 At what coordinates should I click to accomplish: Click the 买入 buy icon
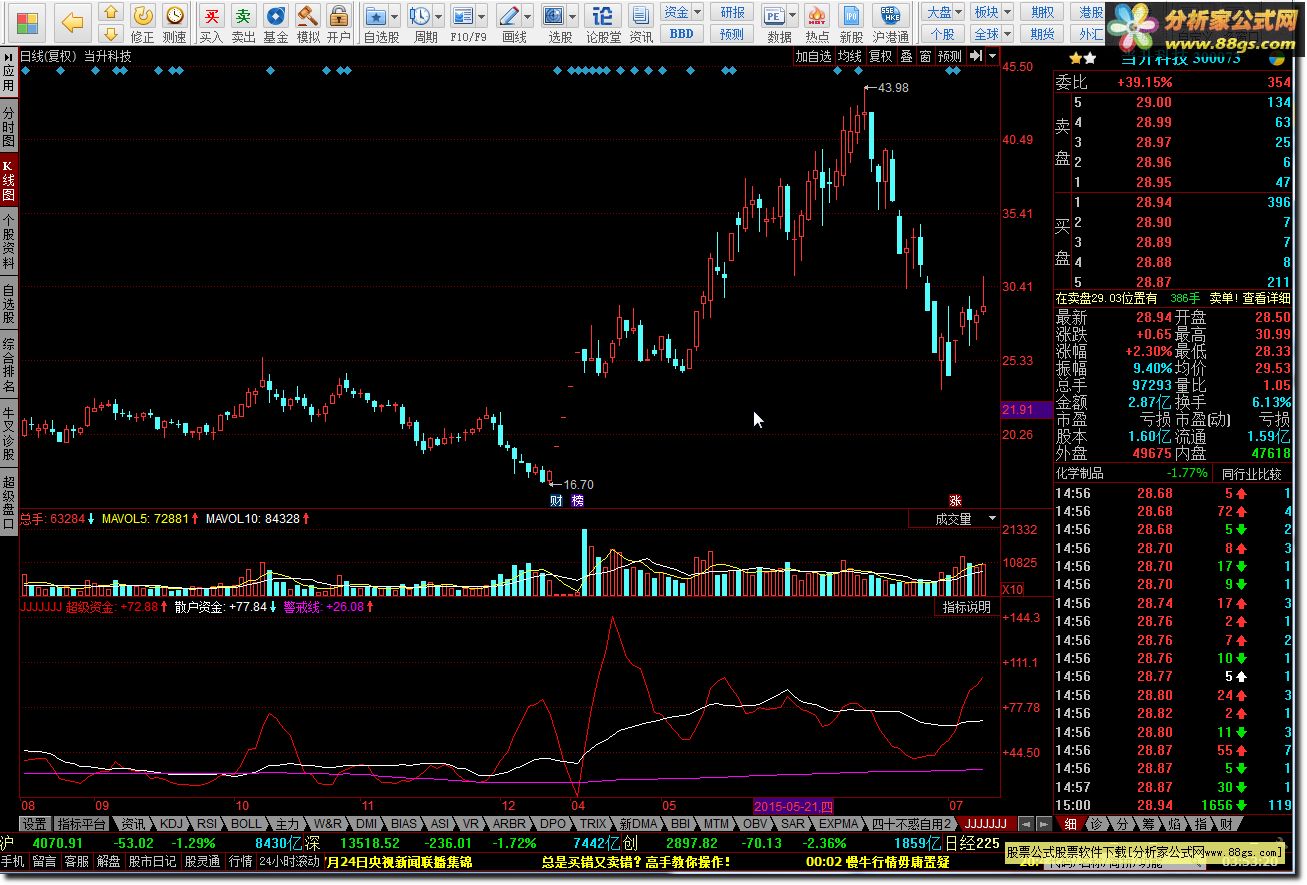[211, 22]
